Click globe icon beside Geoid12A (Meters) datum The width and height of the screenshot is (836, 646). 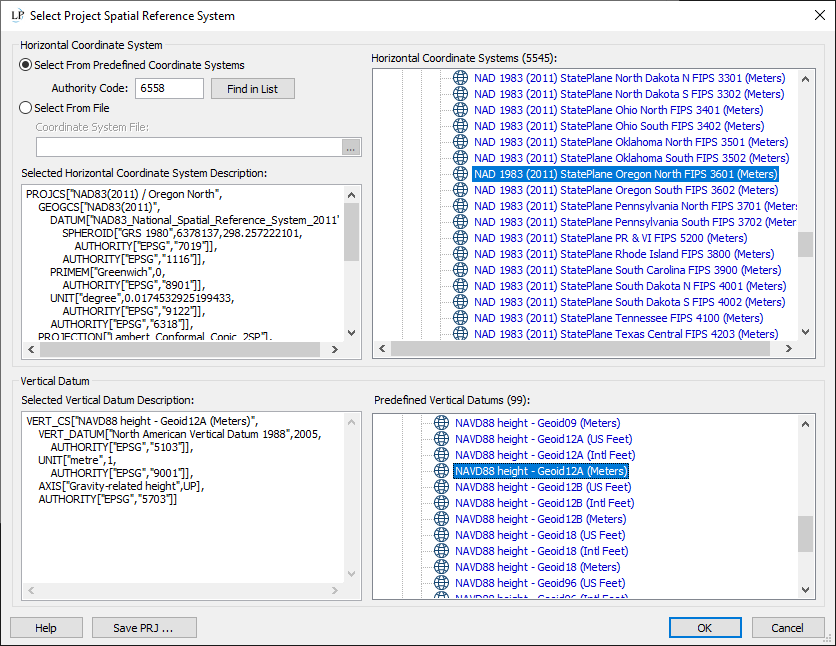tap(441, 471)
